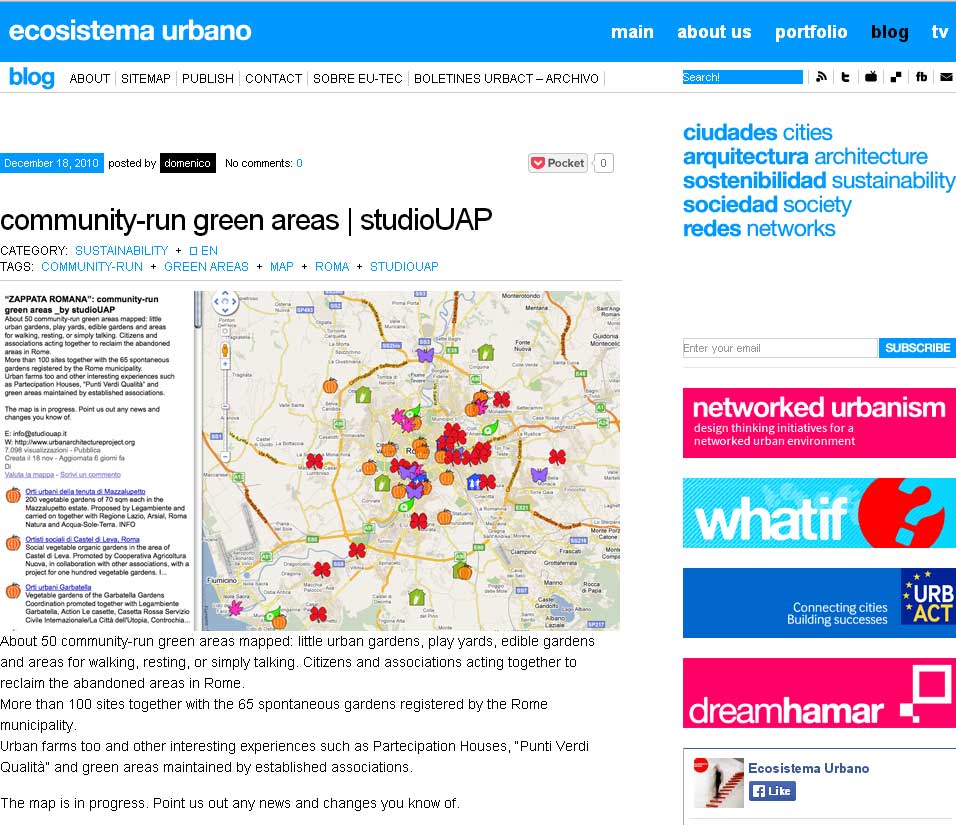Open BOLETINES URBACT – ARCHIVO menu item
The height and width of the screenshot is (825, 956).
506,79
